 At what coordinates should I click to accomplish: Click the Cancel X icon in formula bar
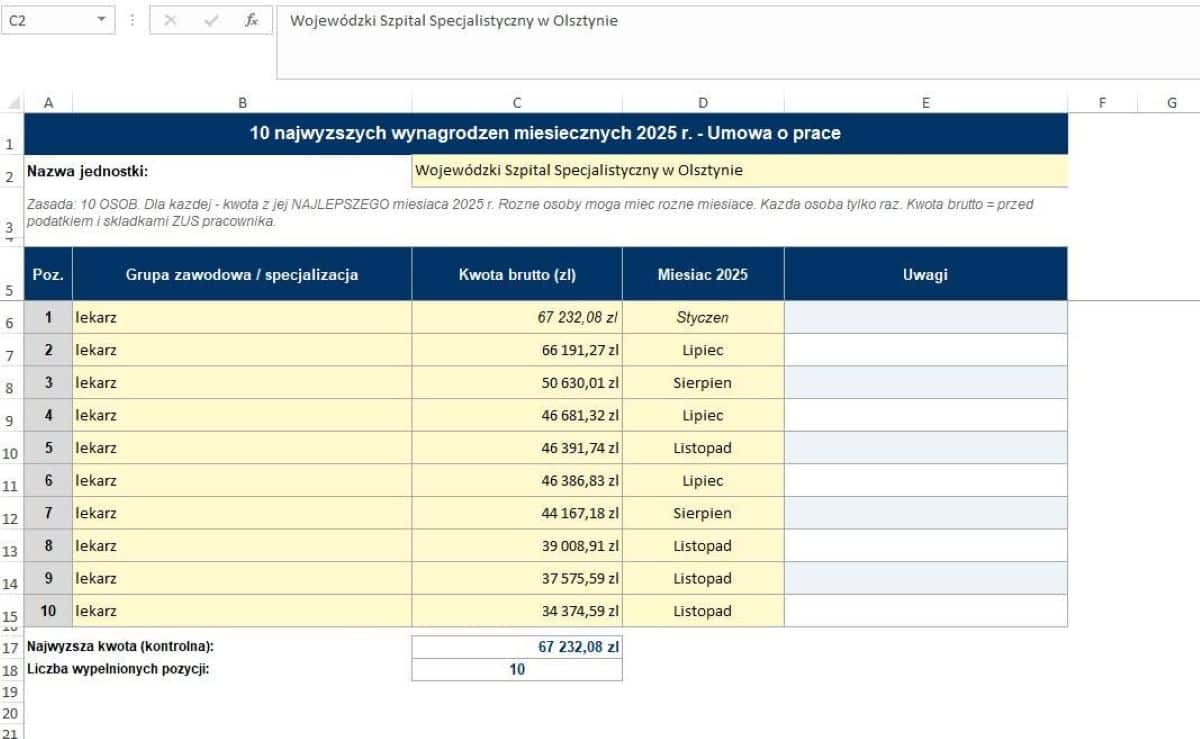[170, 20]
